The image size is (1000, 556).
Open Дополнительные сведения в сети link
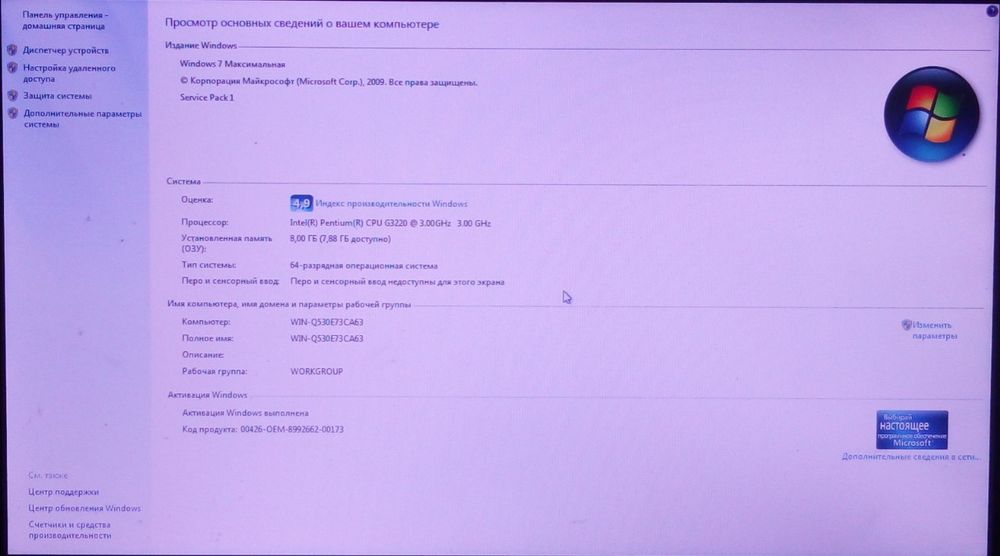click(x=910, y=457)
